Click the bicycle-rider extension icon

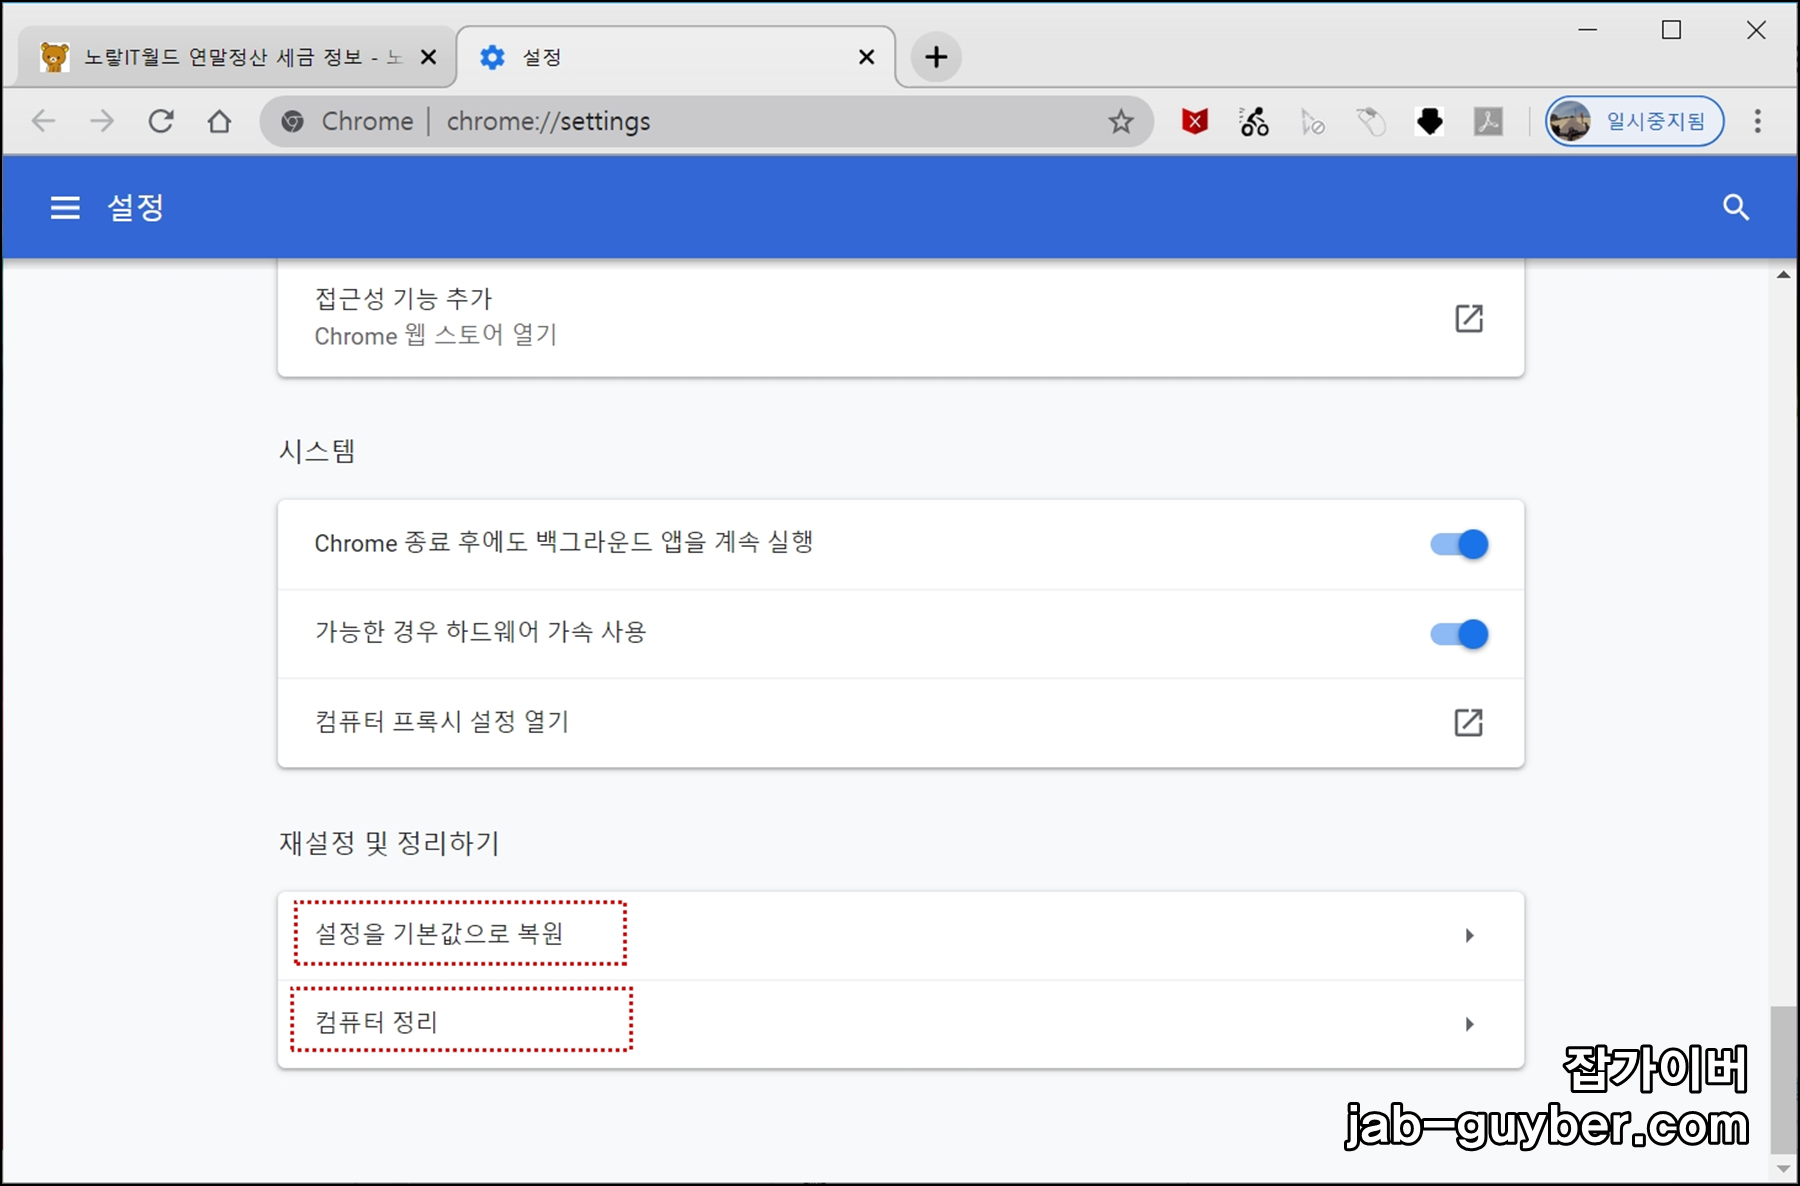[x=1252, y=121]
